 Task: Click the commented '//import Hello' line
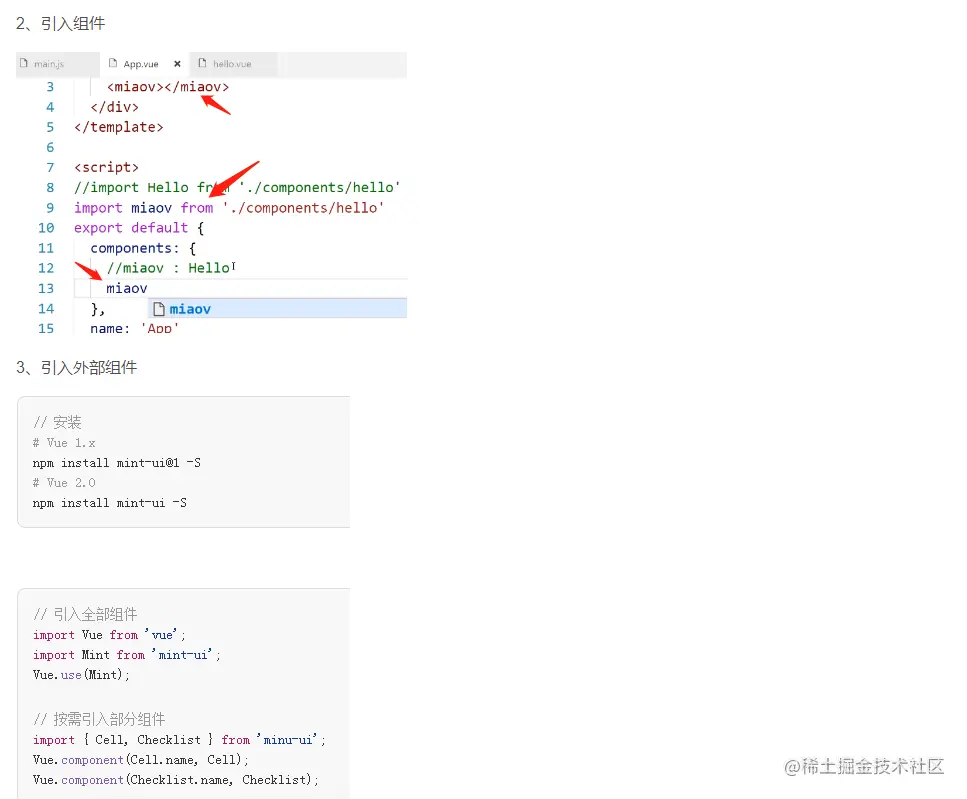click(x=237, y=187)
